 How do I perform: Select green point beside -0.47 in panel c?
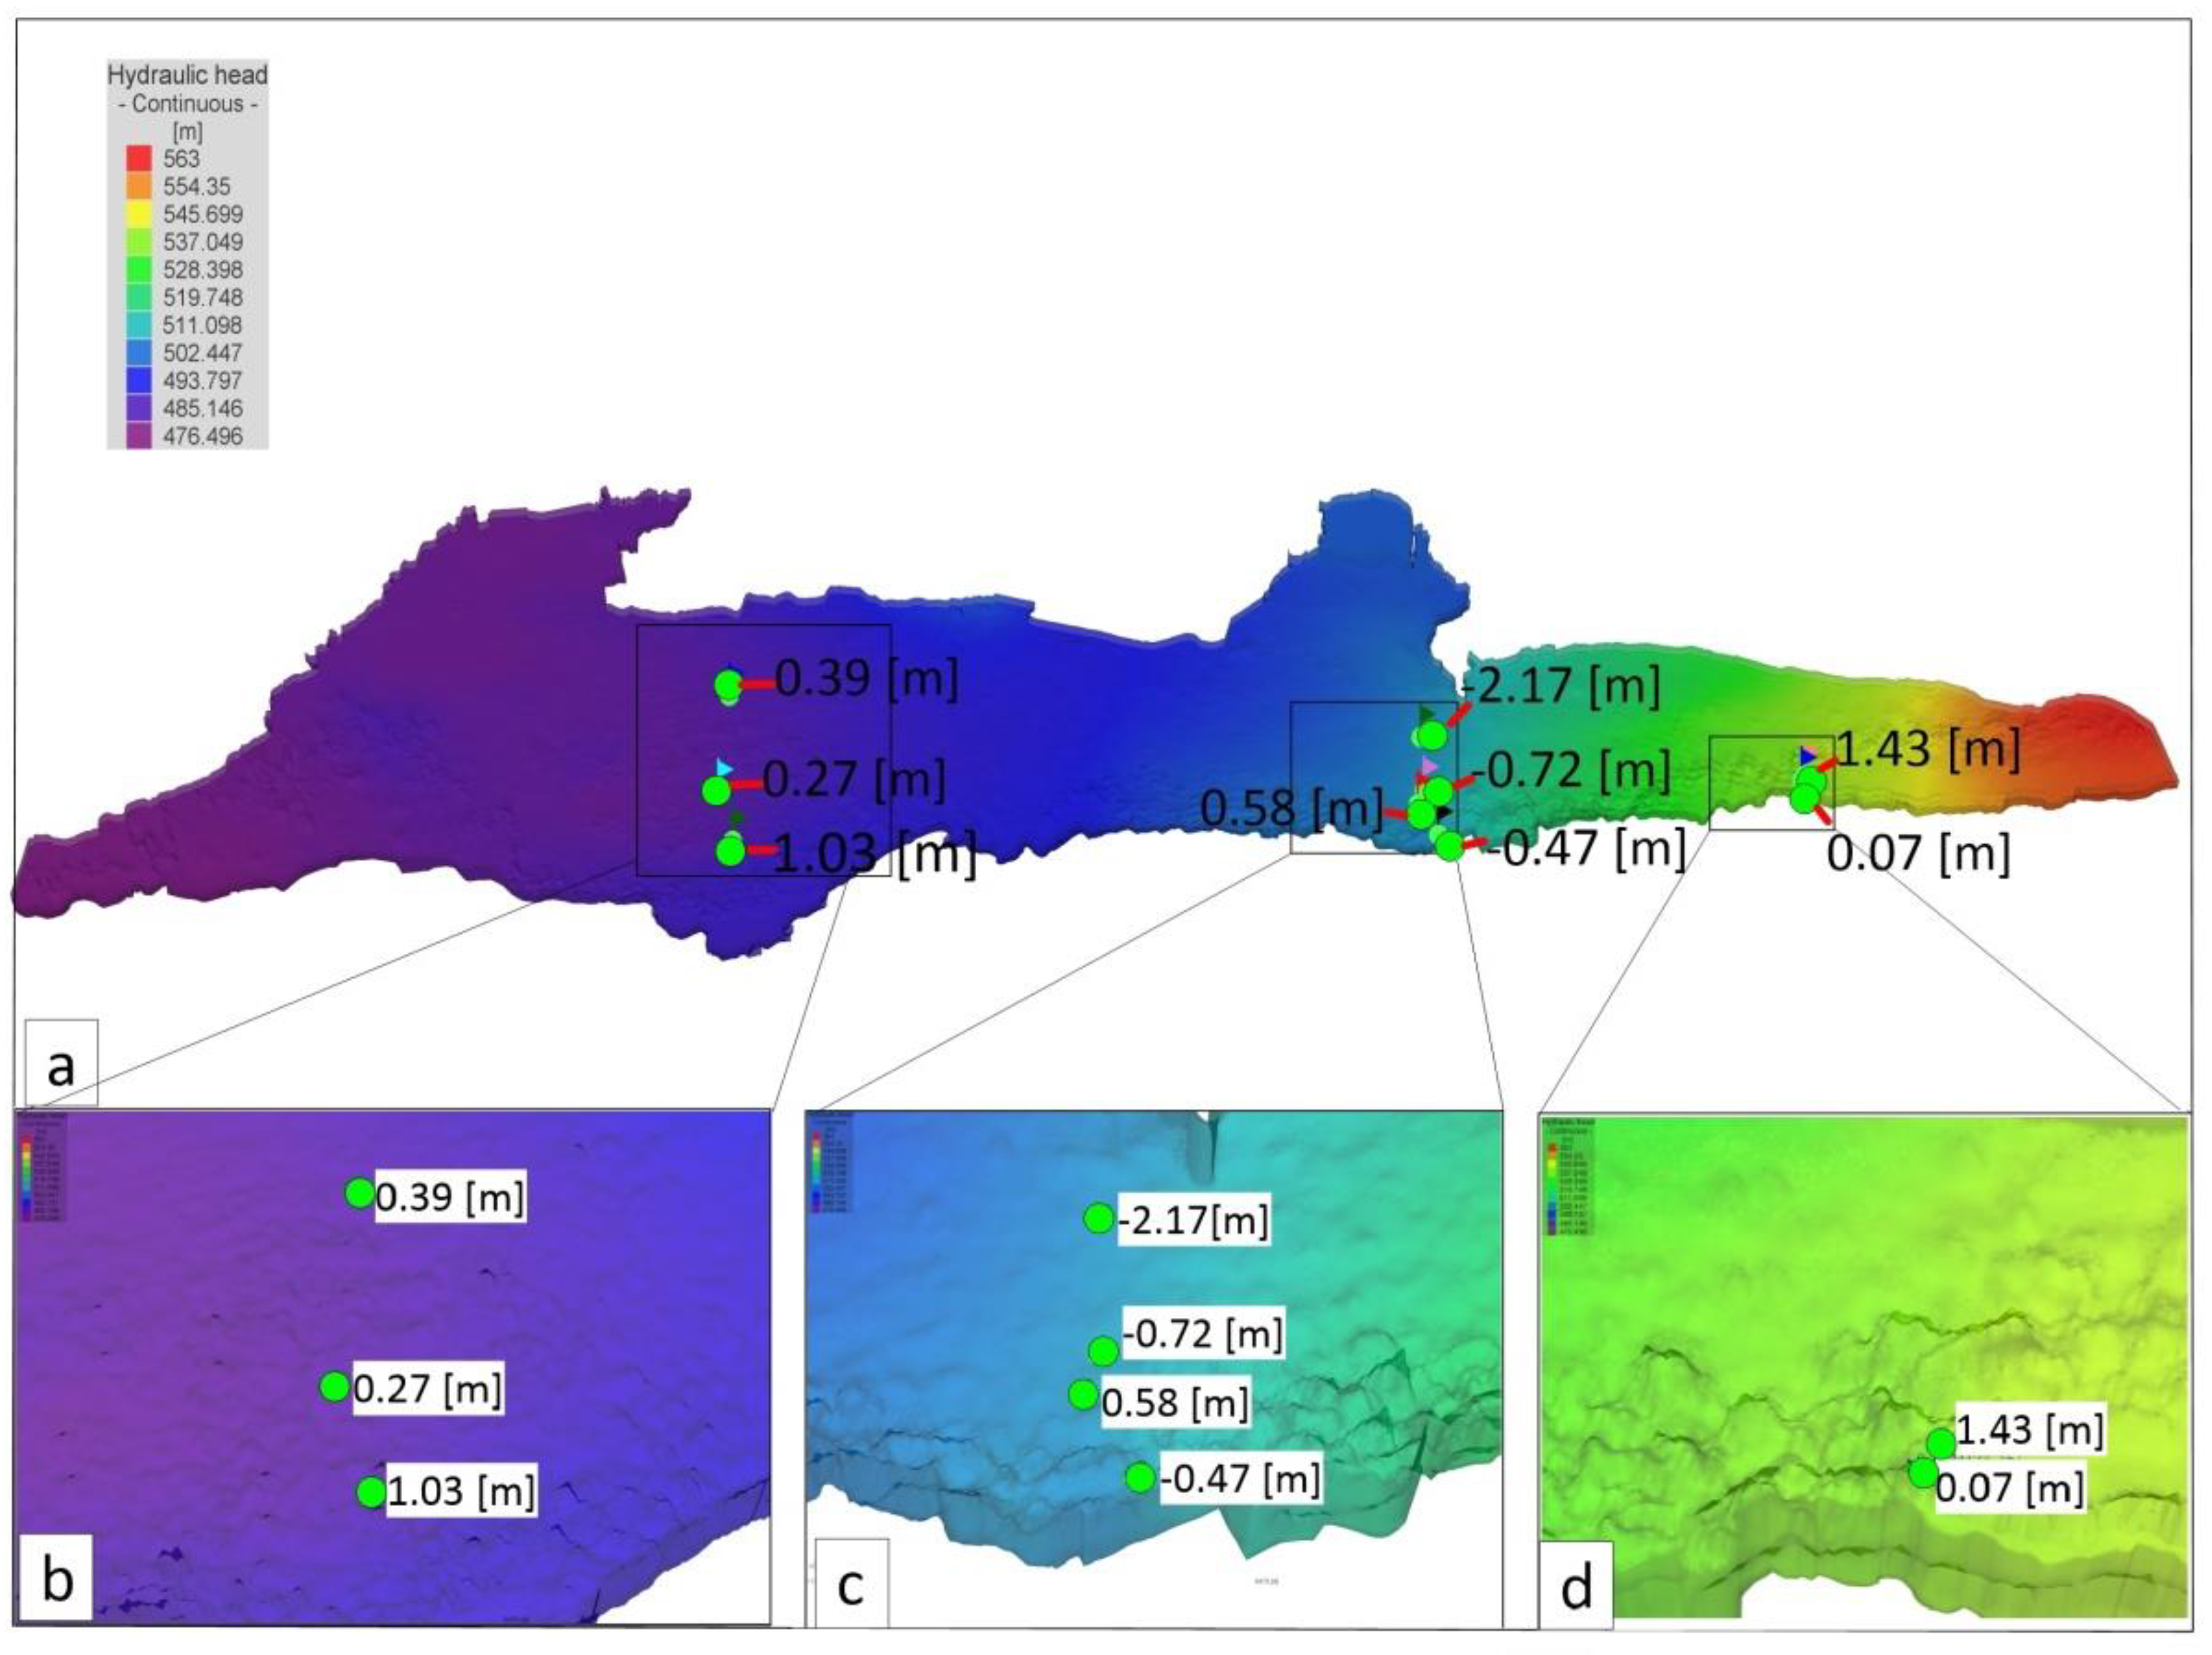click(1140, 1477)
